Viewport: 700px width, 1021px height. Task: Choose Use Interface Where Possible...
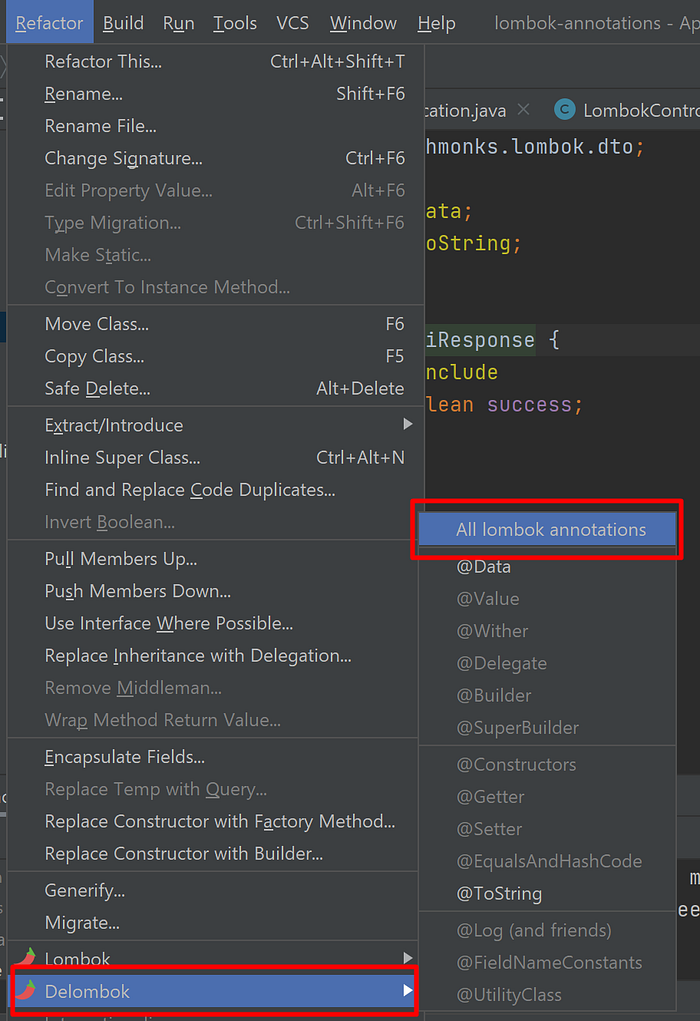point(212,623)
